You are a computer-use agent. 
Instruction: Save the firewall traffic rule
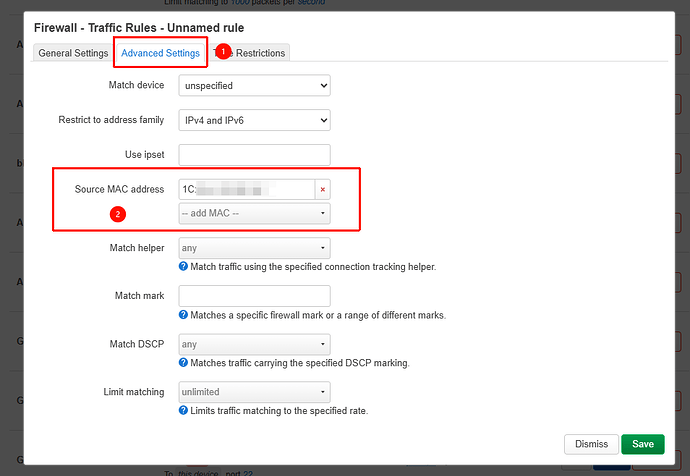click(642, 444)
